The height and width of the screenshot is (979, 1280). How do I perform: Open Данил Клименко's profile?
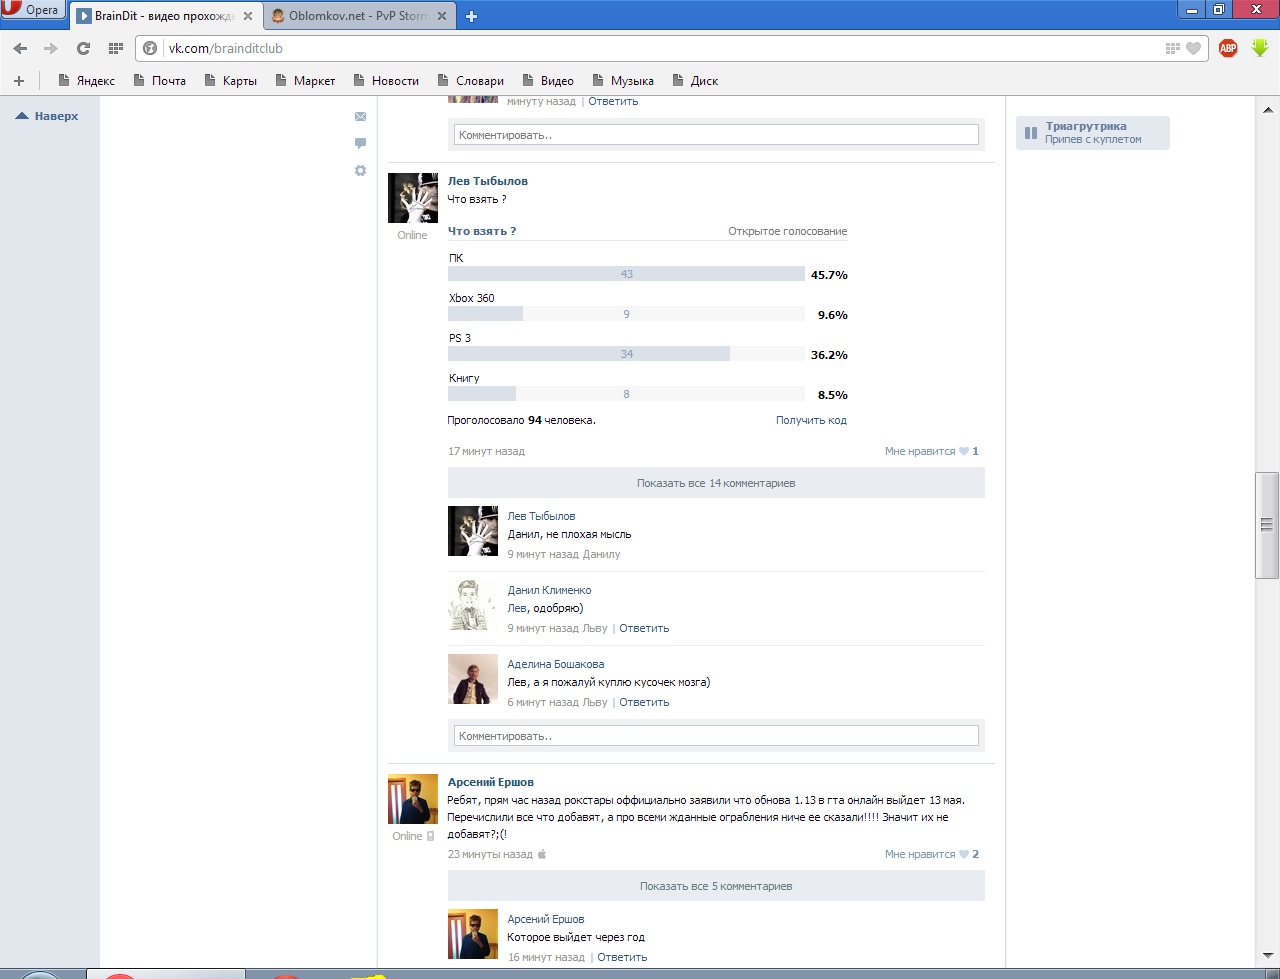point(549,590)
